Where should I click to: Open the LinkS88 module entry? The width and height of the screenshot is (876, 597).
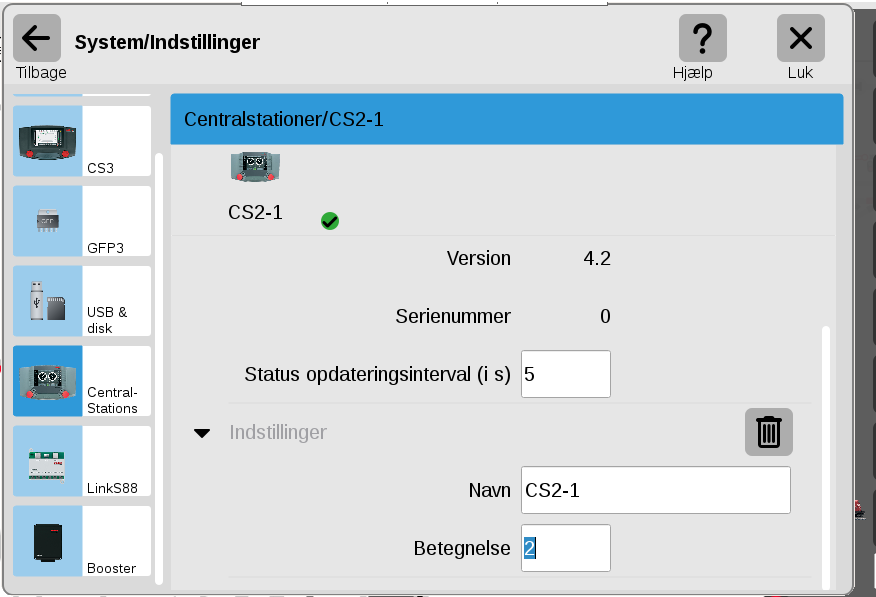tap(82, 461)
